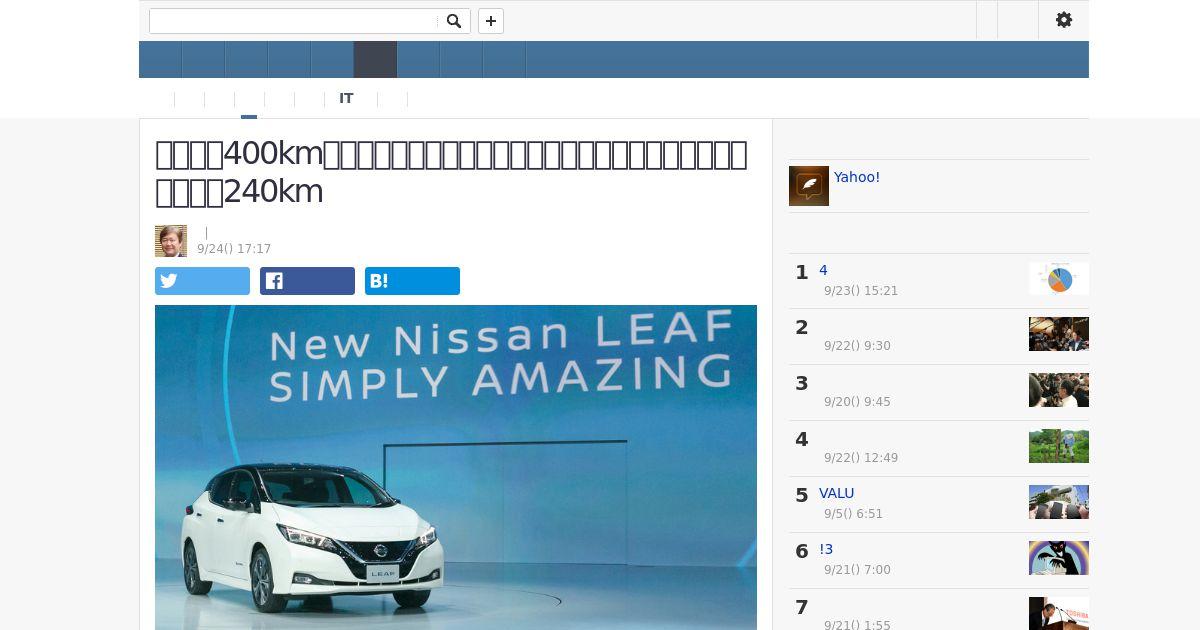This screenshot has width=1200, height=630.
Task: Click the date 9/23() 15:21
Action: (x=861, y=291)
